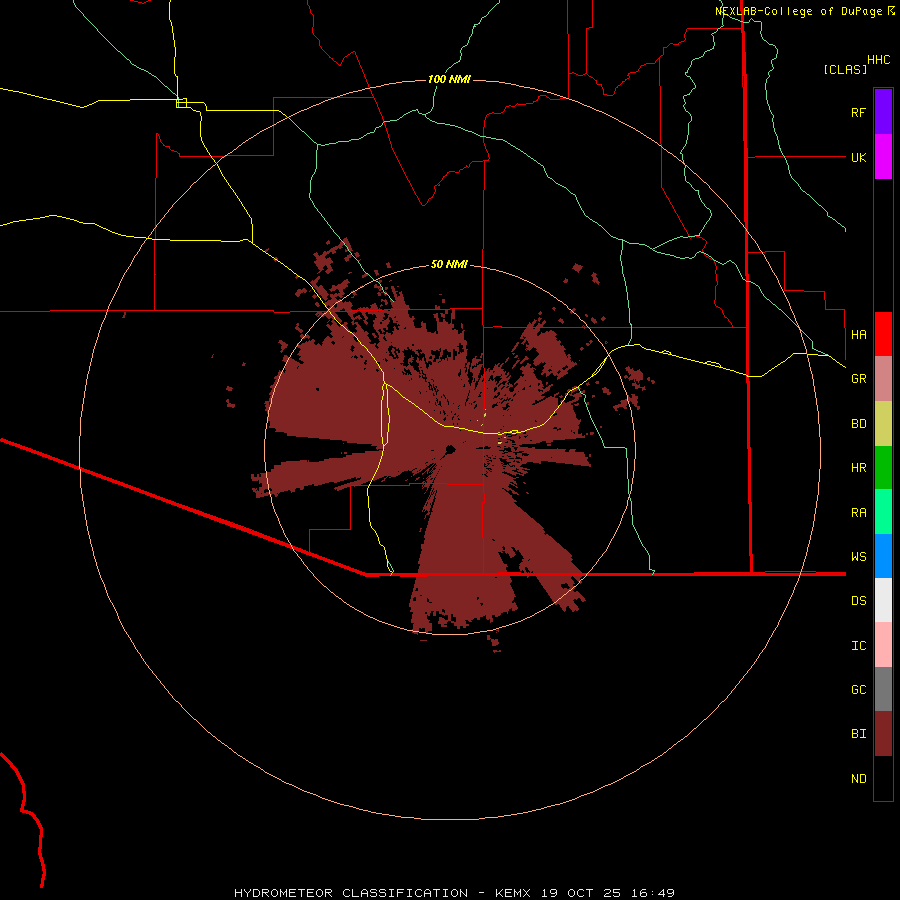Click the WS legend label
The width and height of the screenshot is (900, 900).
coord(858,557)
